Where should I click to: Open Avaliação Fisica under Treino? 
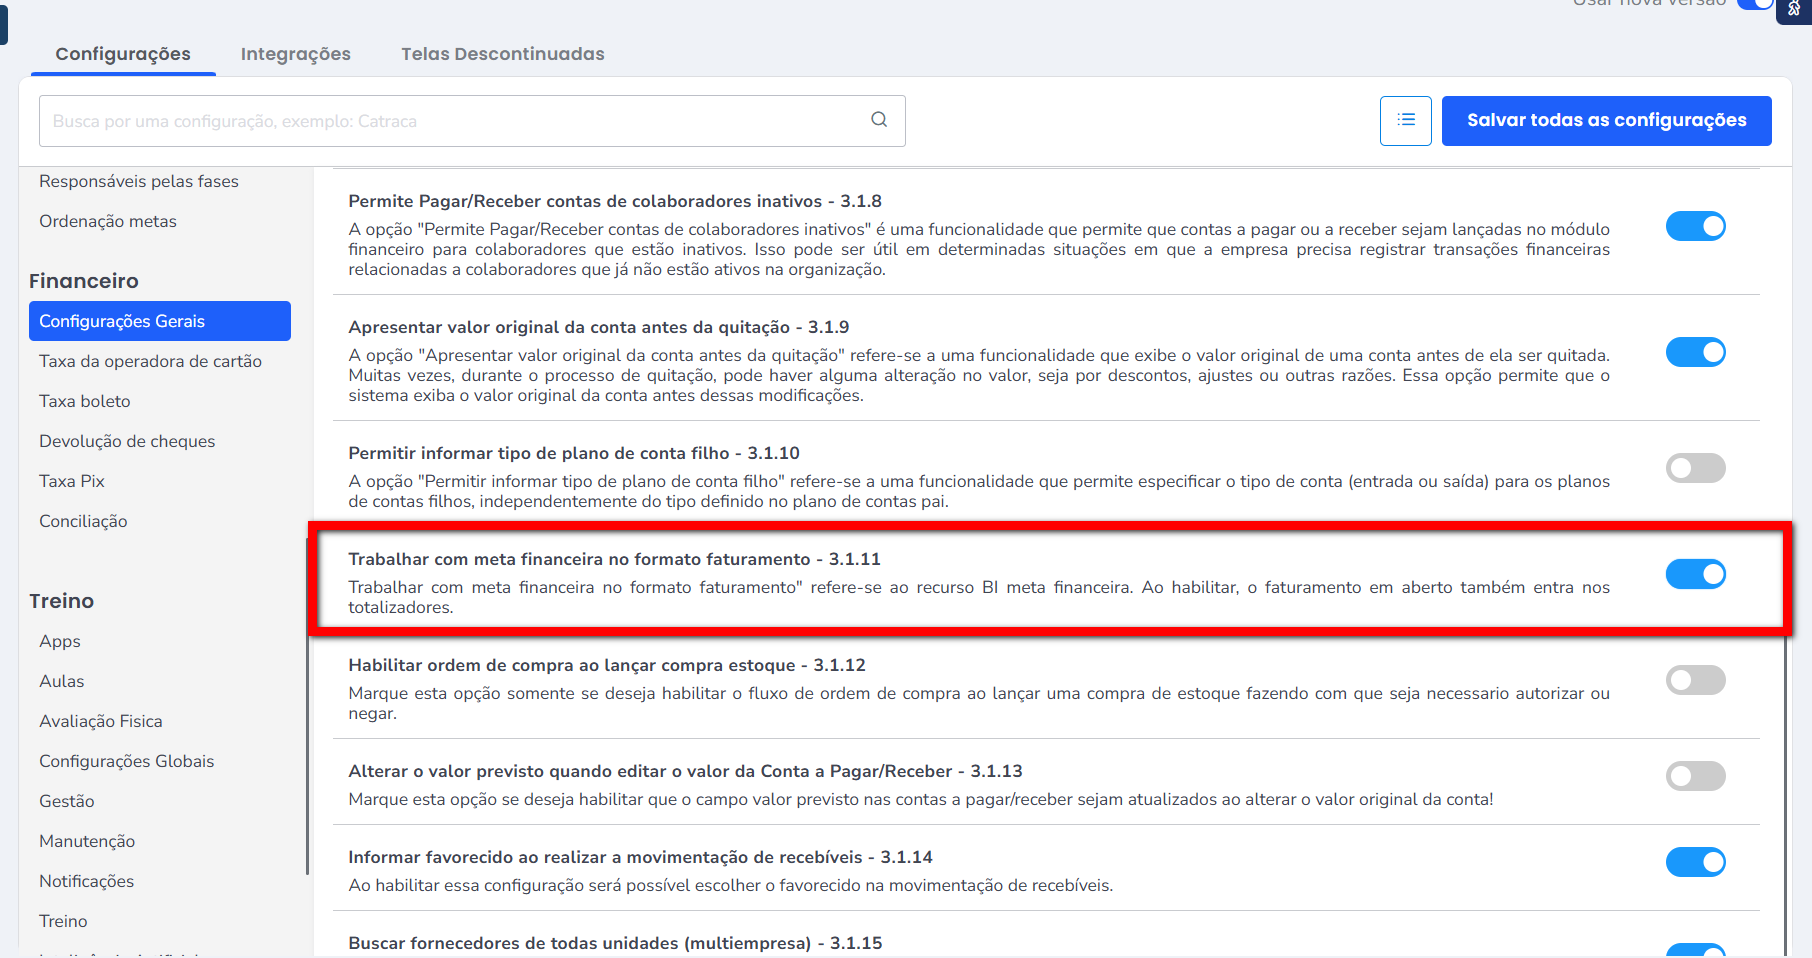(100, 721)
